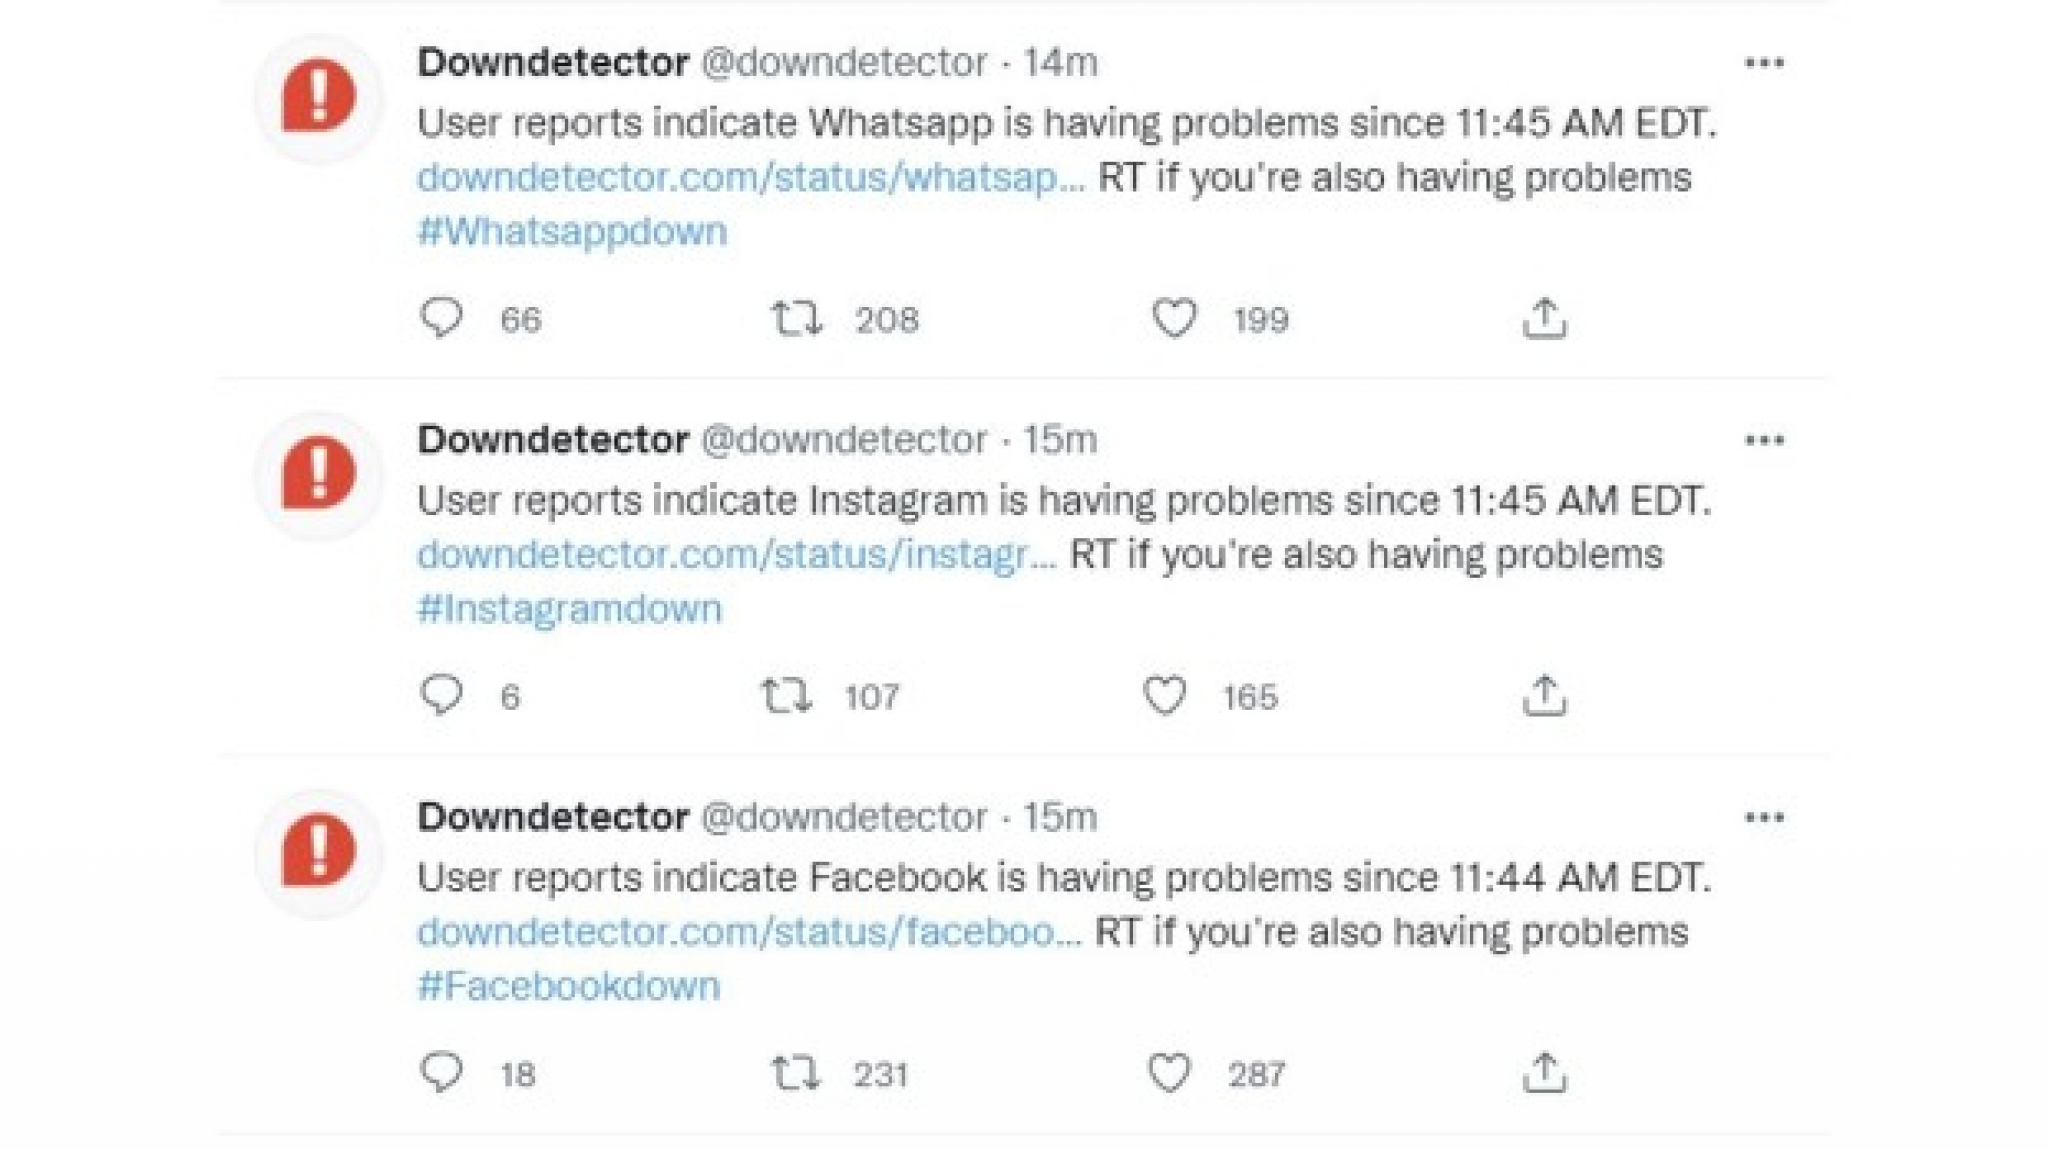
Task: Open the downdetector.com/status/whatsap link
Action: click(750, 177)
